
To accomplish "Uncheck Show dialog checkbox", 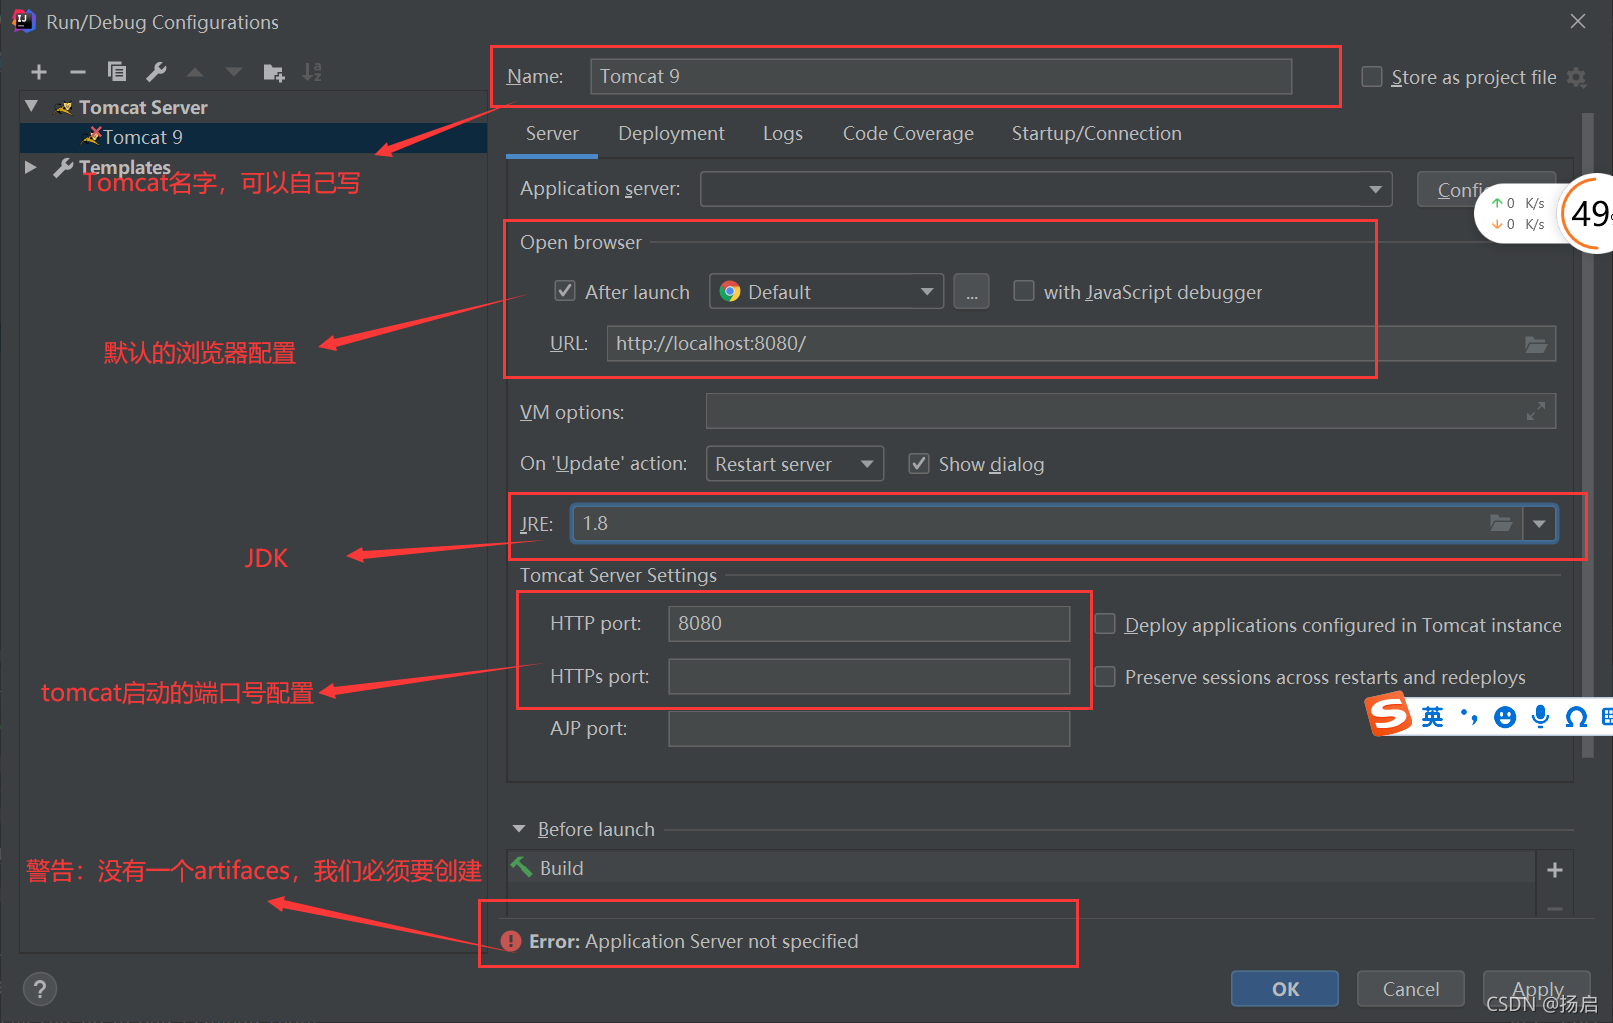I will pos(919,464).
